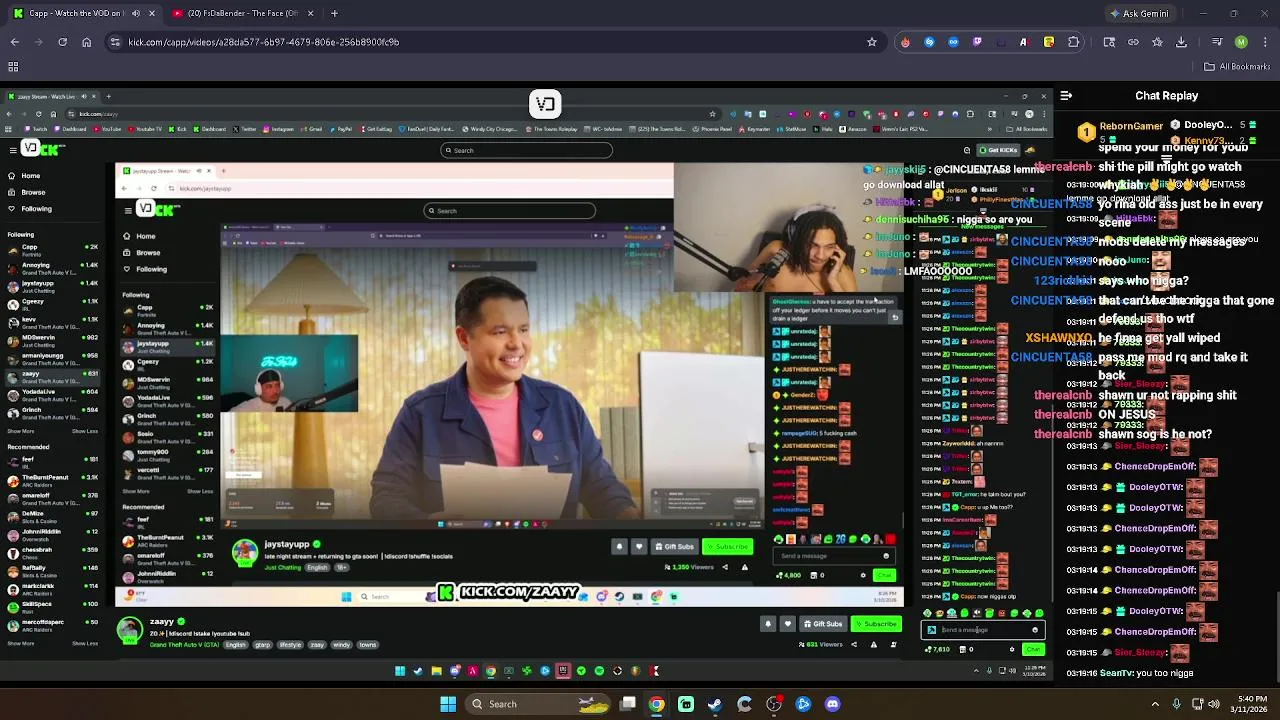Open the Chrome three-dot menu
This screenshot has width=1280, height=720.
coord(1265,42)
